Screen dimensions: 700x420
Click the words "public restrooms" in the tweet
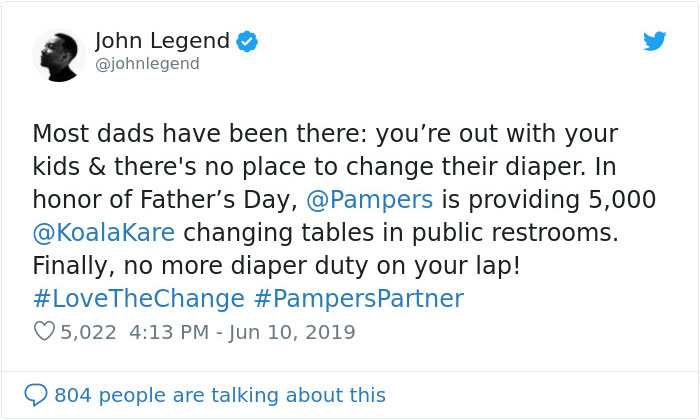(532, 232)
